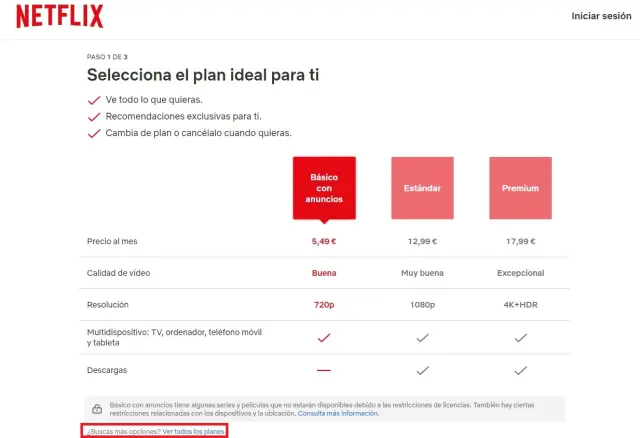This screenshot has height=438, width=640.
Task: Click the 4K+HDR resolution value
Action: click(x=520, y=304)
